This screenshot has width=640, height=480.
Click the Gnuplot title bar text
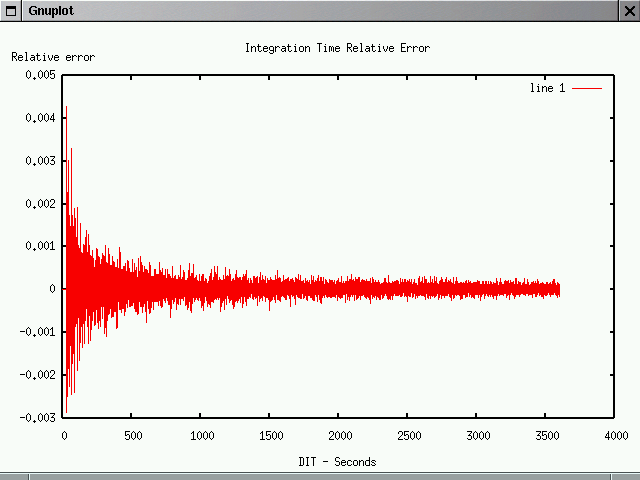click(50, 11)
